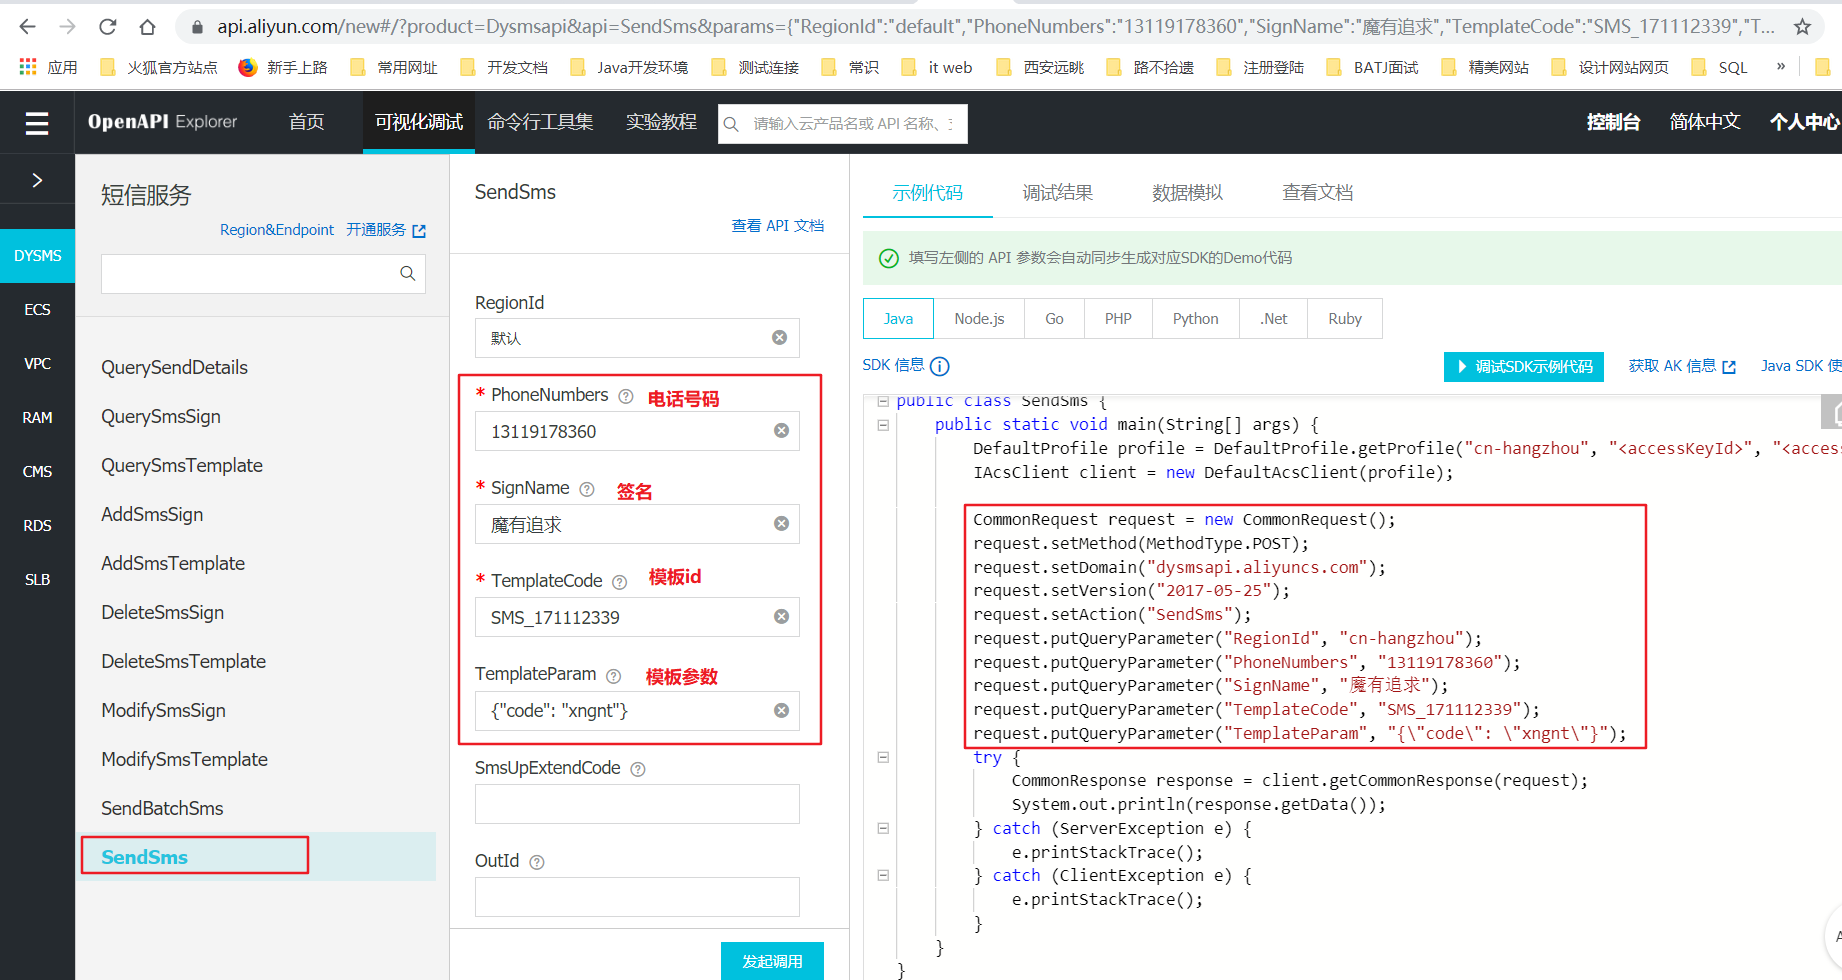
Task: Click the SmsUpExtendCode input field
Action: click(x=637, y=804)
